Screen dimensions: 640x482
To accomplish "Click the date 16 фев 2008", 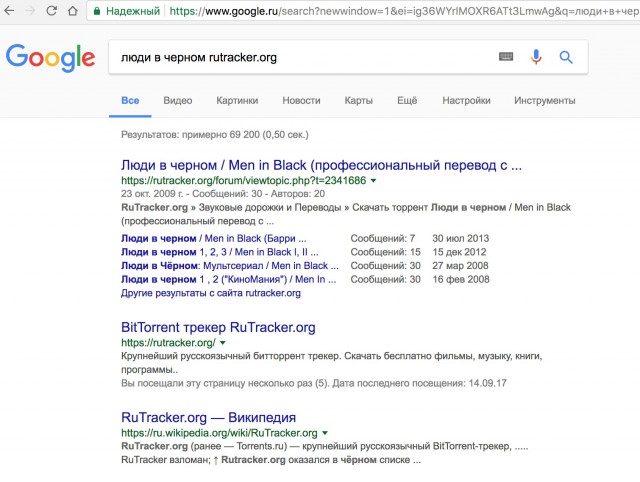I will [x=460, y=280].
